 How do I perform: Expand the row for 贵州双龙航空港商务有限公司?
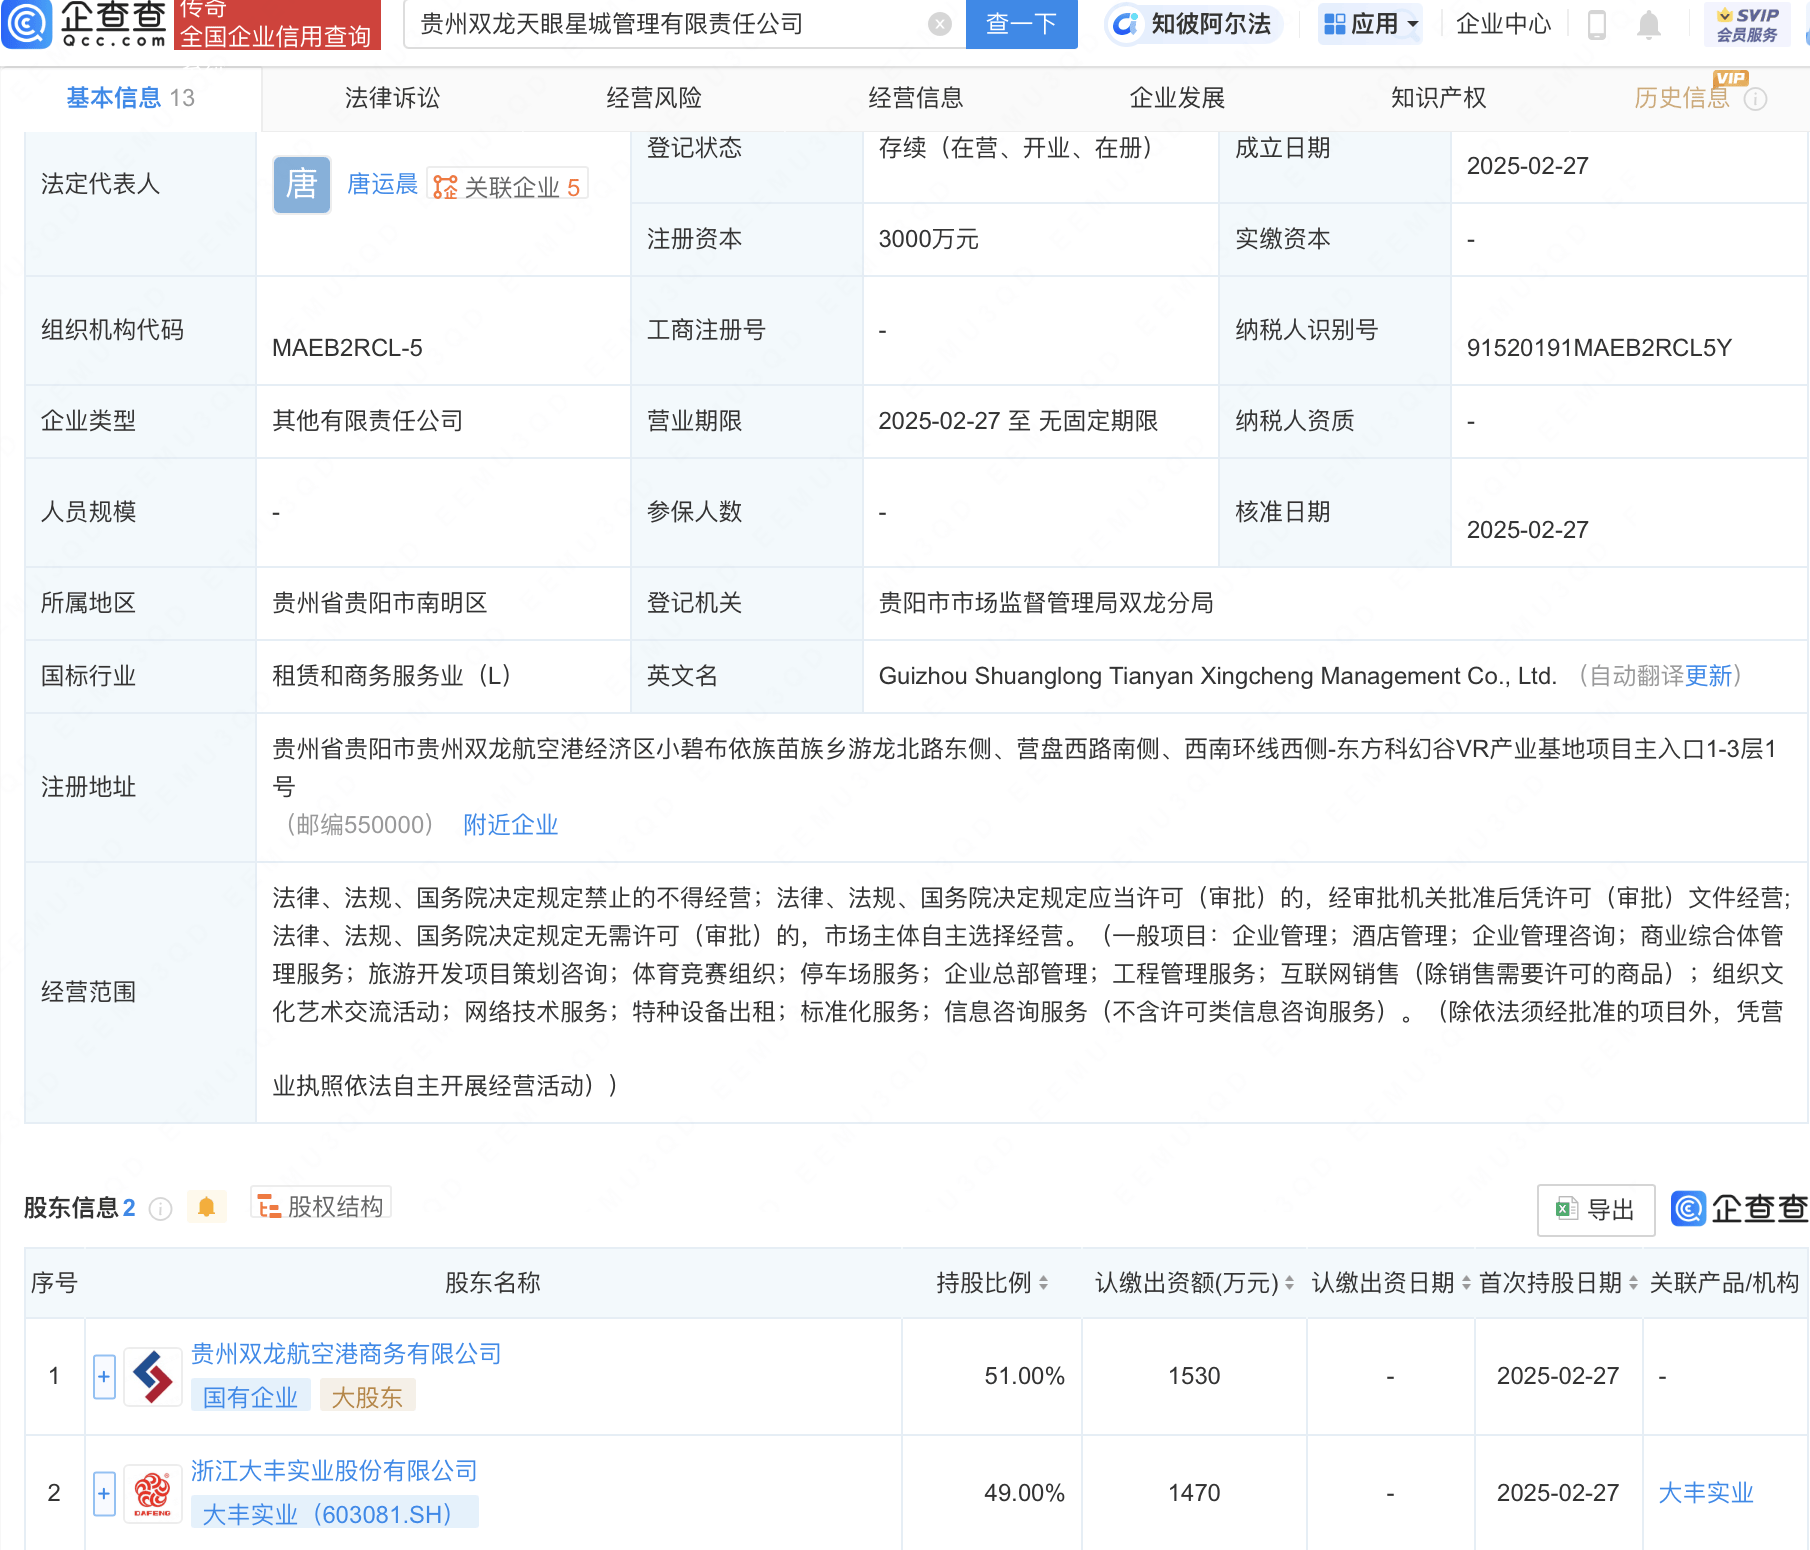click(104, 1377)
